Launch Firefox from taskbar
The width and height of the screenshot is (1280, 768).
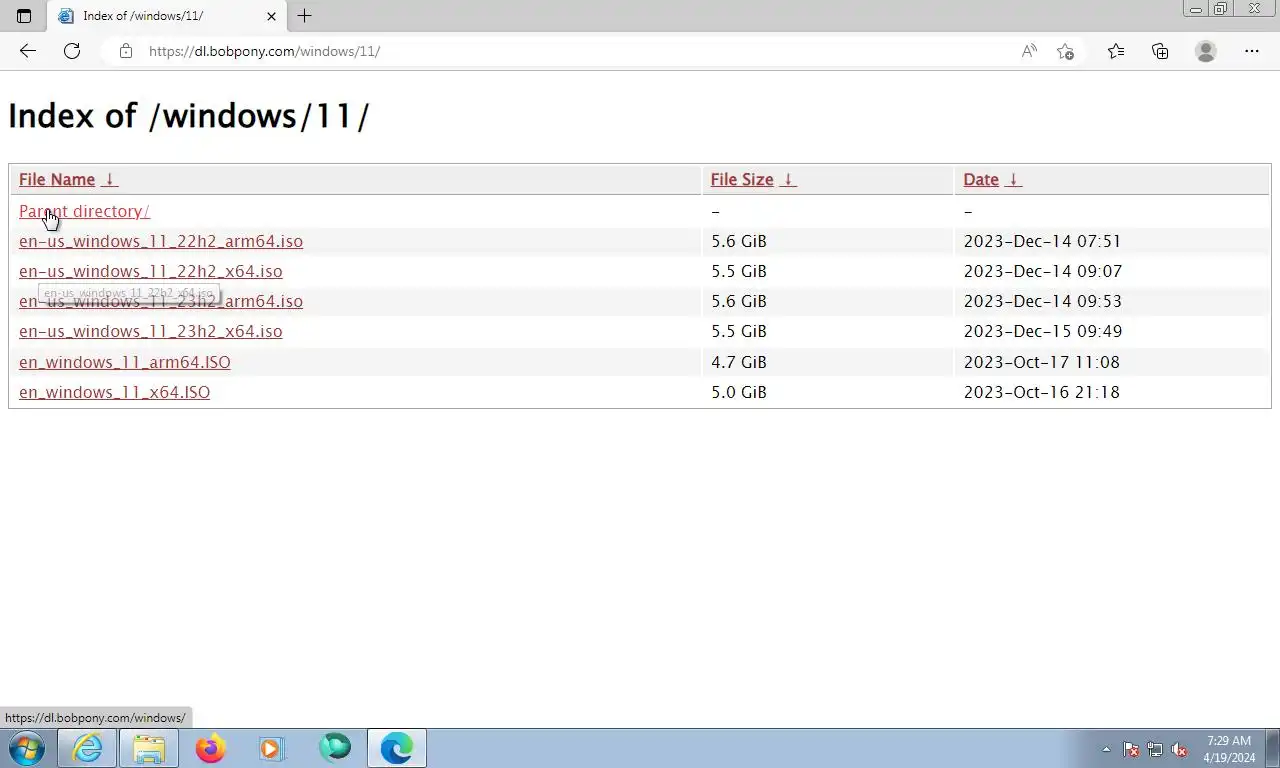coord(211,748)
